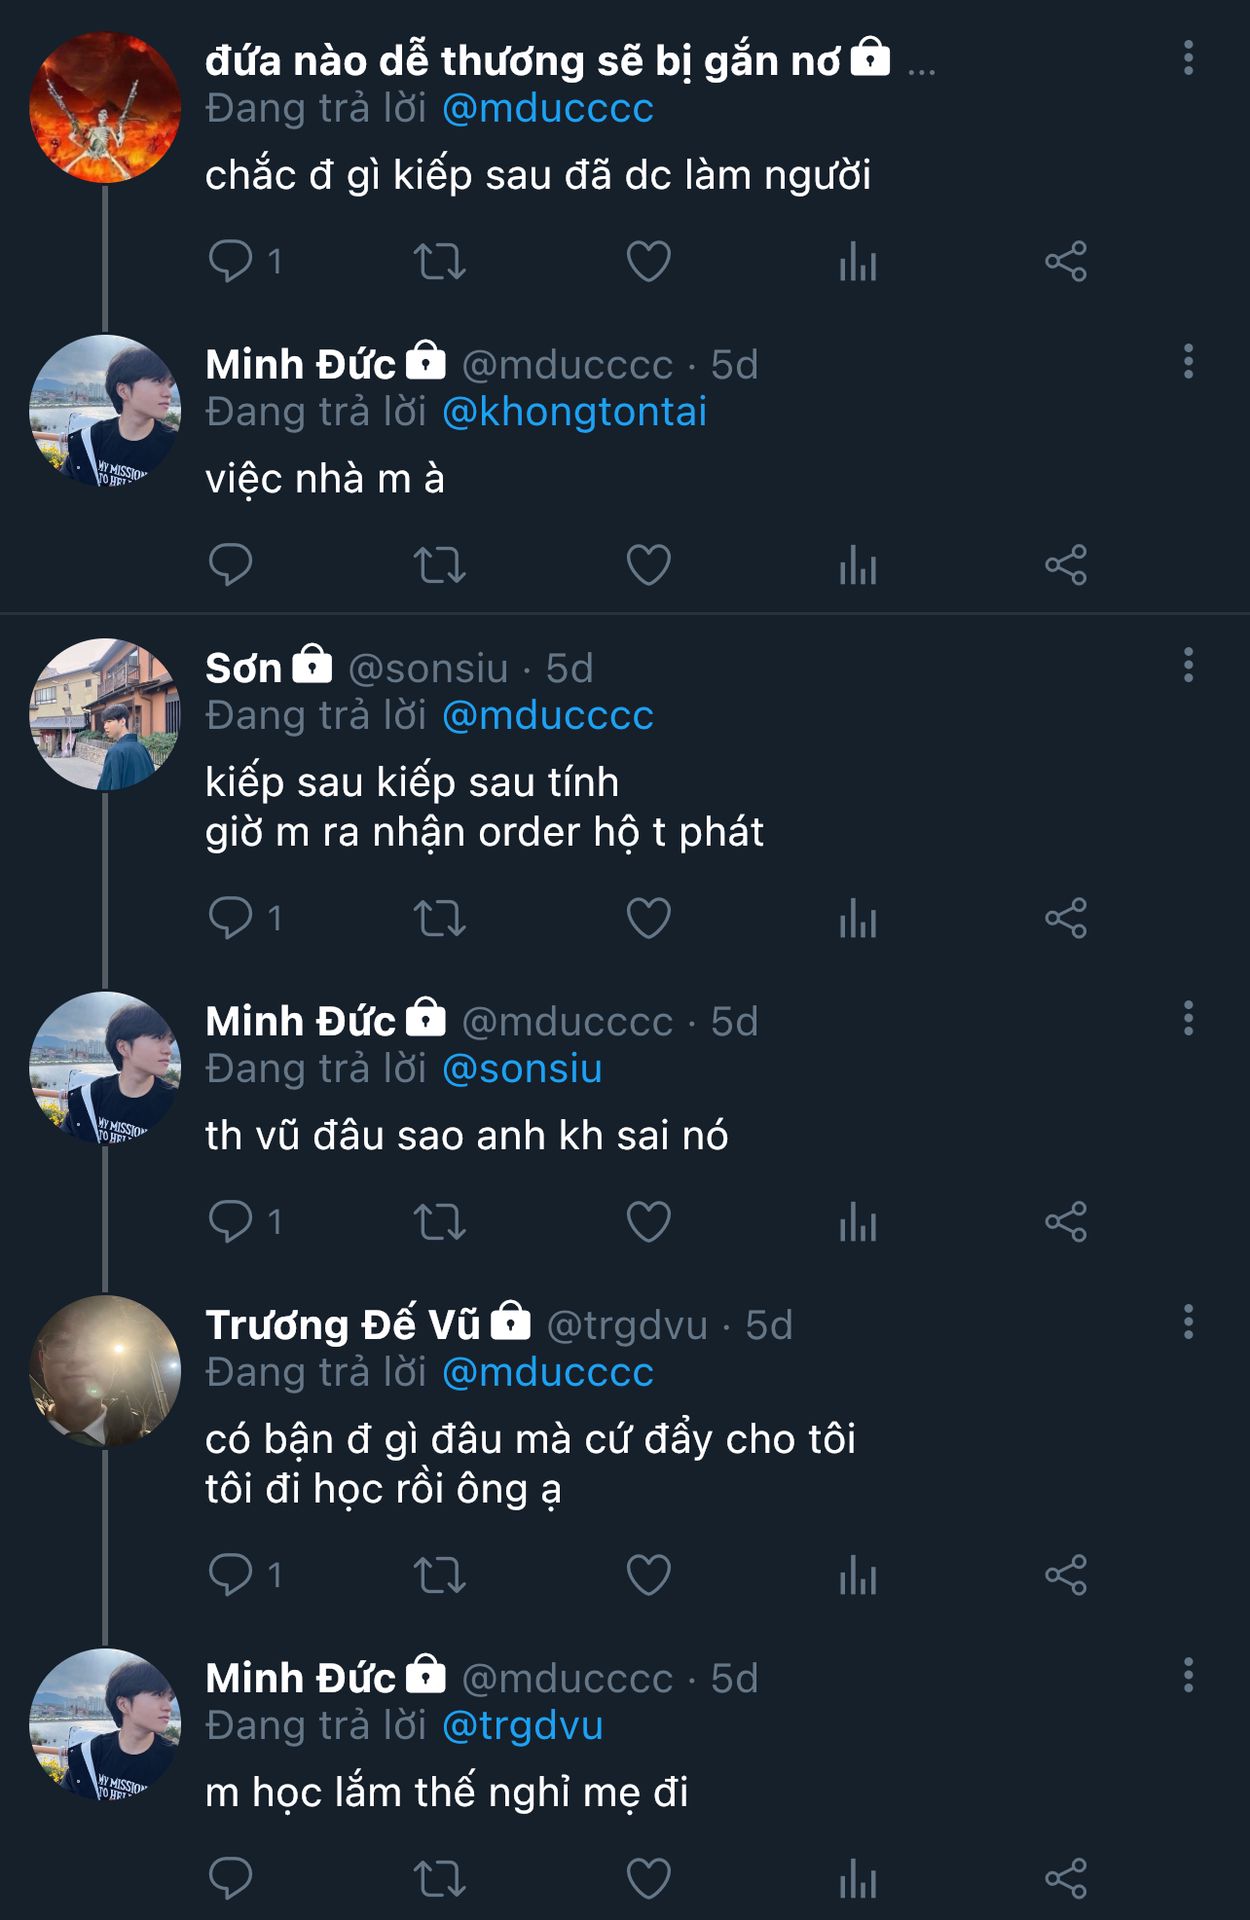
Task: Open more options for Sơn's tweet
Action: [x=1188, y=665]
